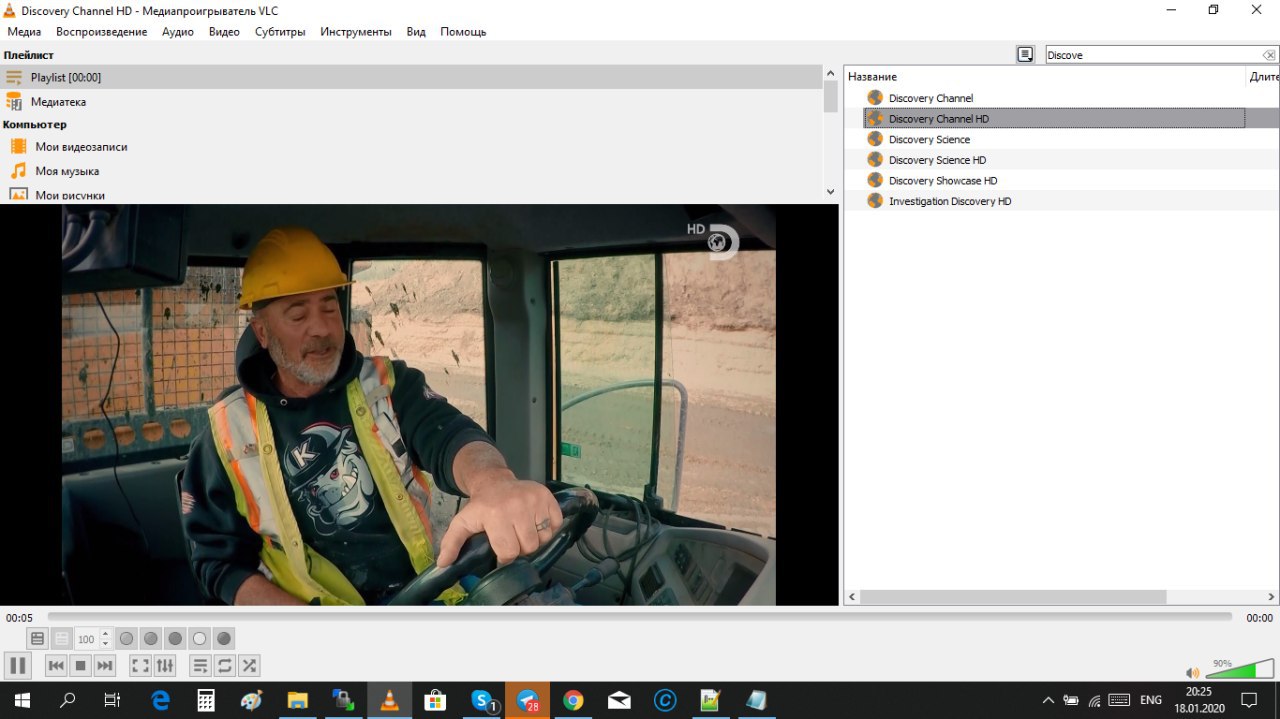Stop playback with the stop button
Screen dimensions: 1280x719
click(81, 665)
